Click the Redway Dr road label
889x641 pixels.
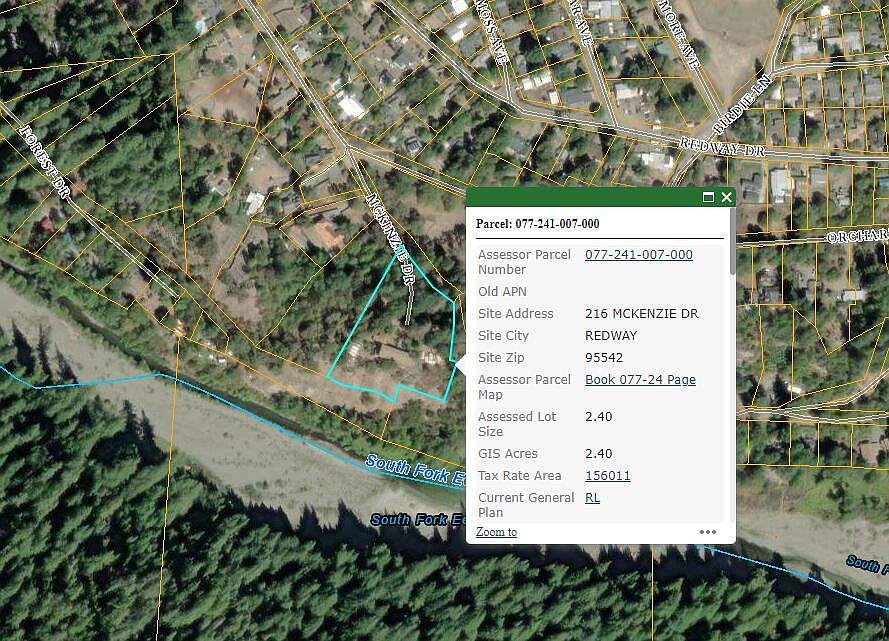722,147
